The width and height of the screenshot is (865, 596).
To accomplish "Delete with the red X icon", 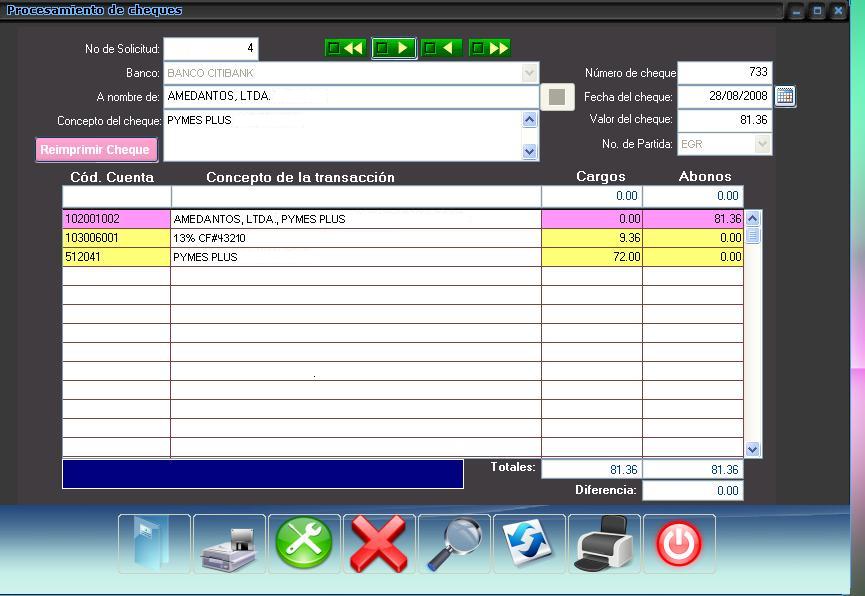I will coord(379,544).
